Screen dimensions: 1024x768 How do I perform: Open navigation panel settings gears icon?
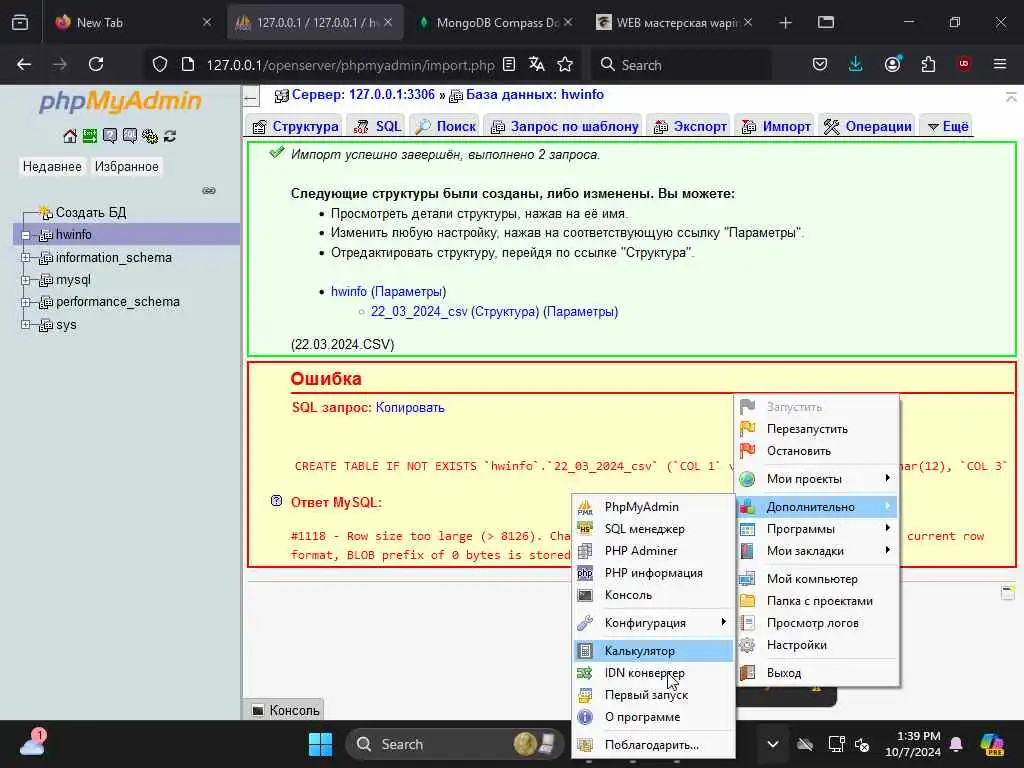point(150,136)
